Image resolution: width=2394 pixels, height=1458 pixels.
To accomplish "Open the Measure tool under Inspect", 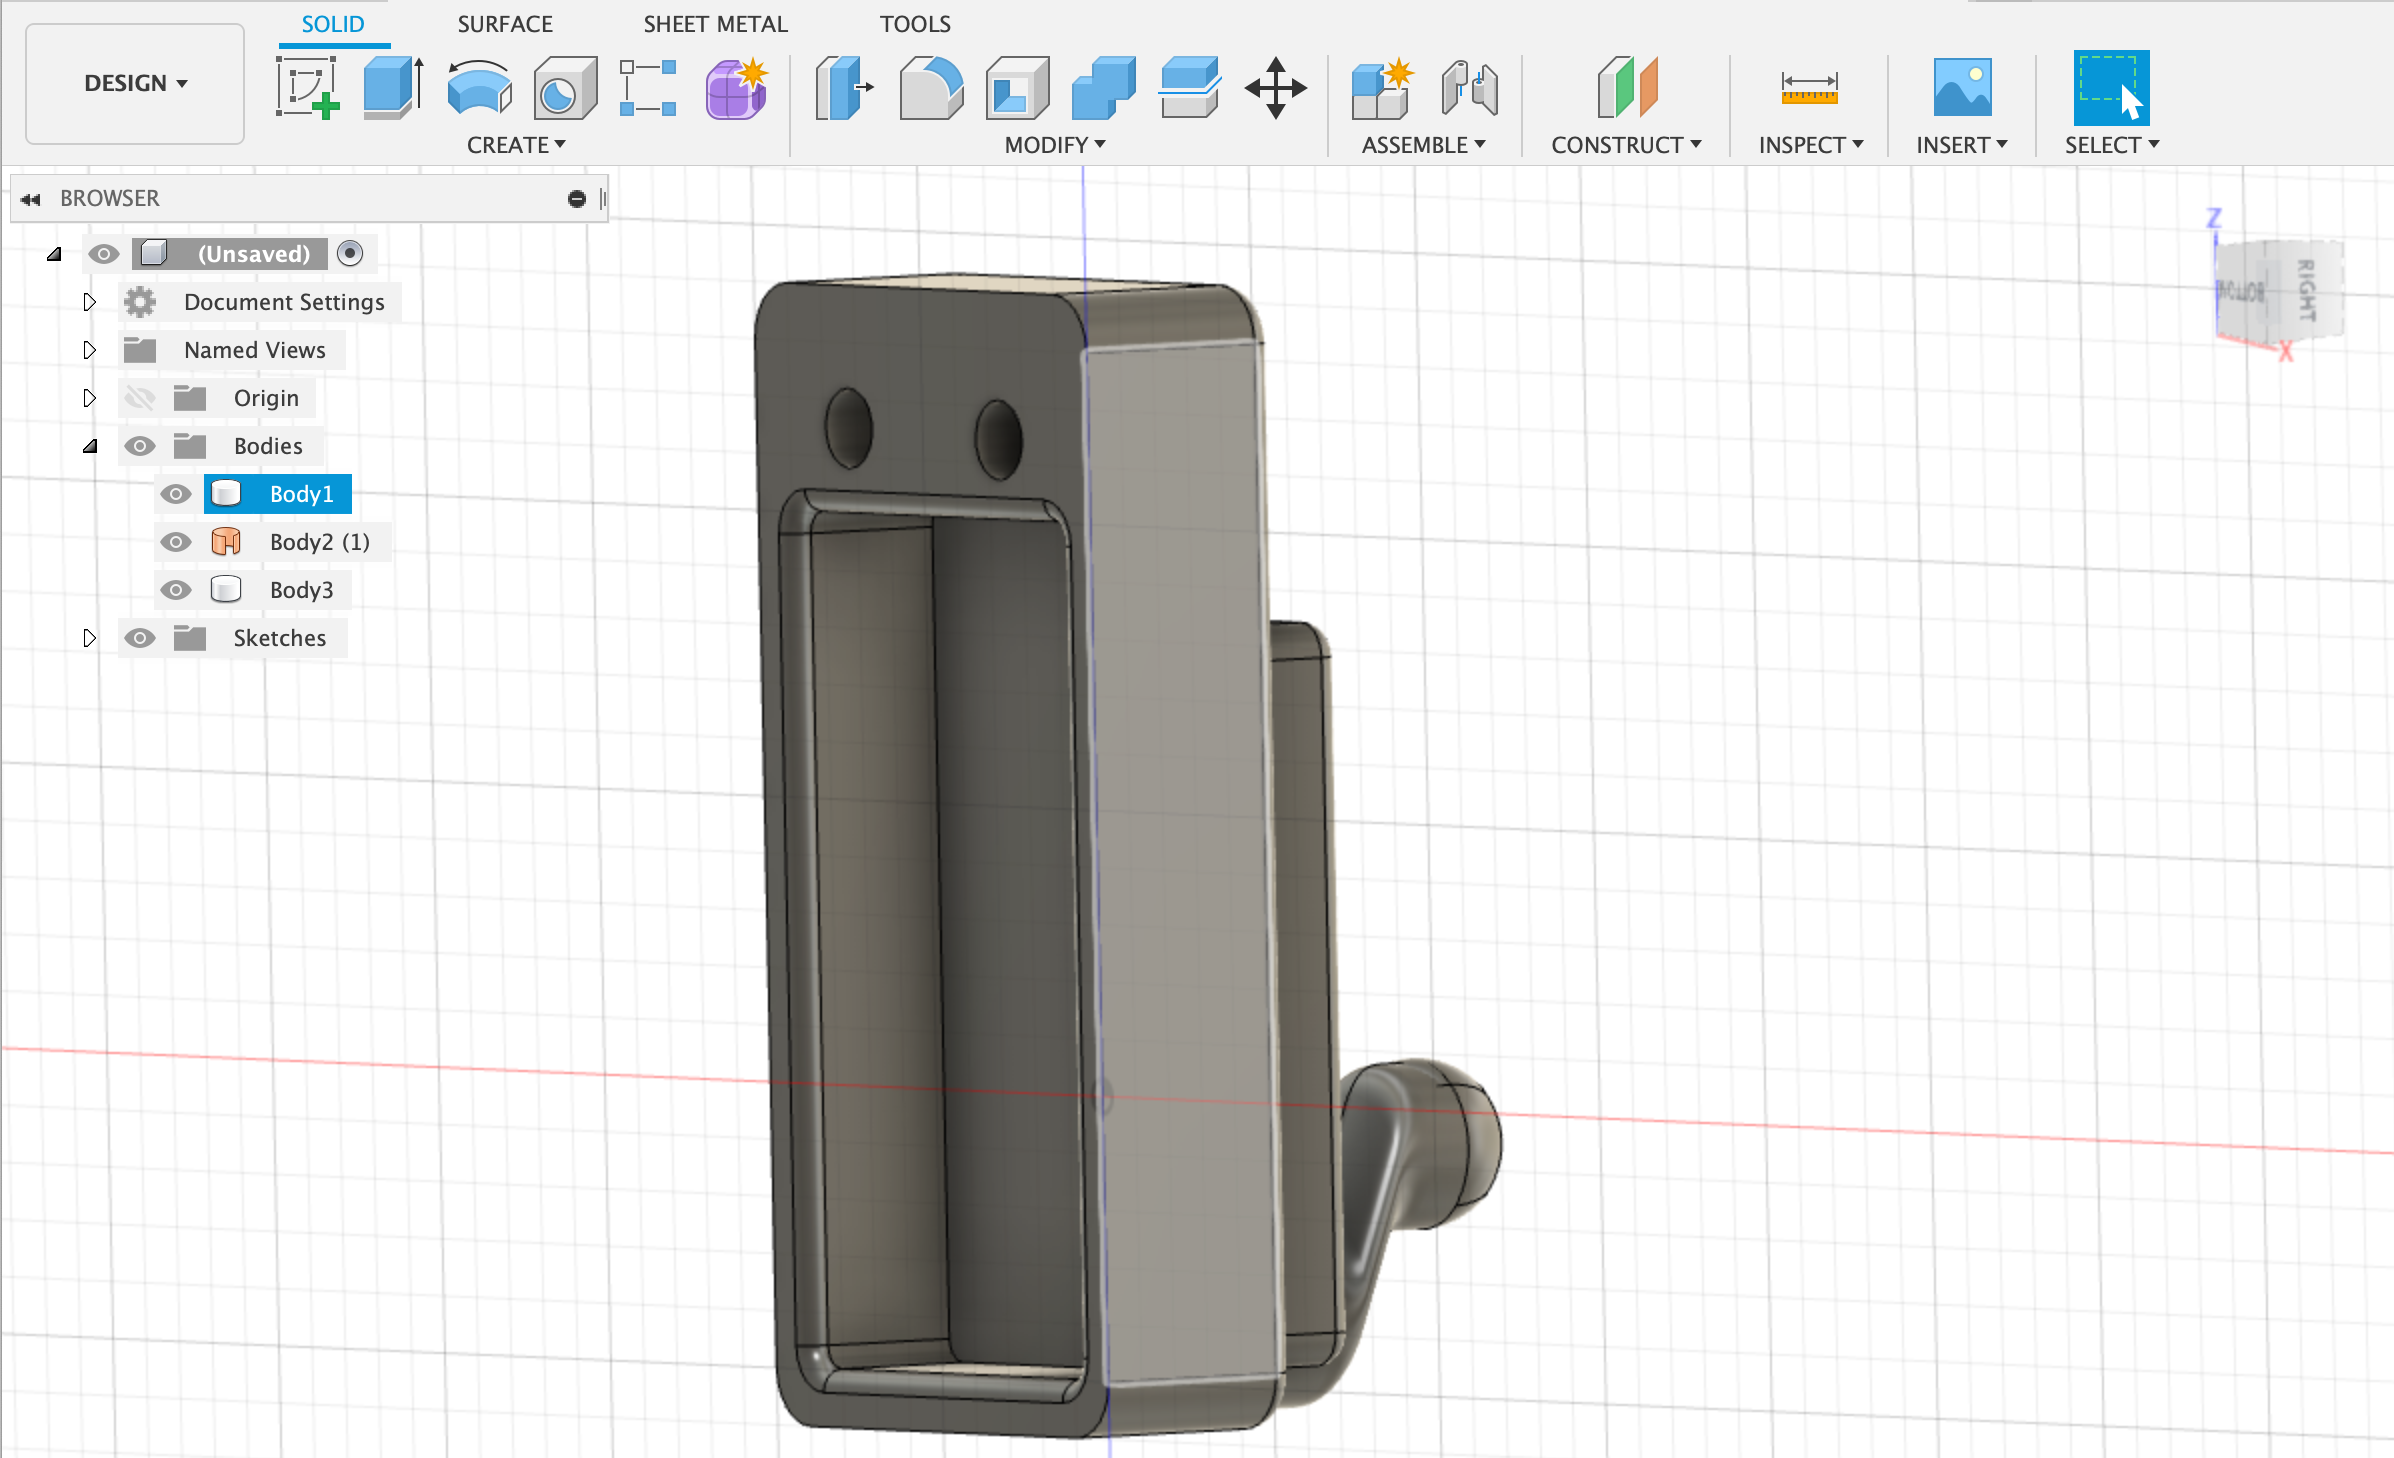I will point(1810,88).
